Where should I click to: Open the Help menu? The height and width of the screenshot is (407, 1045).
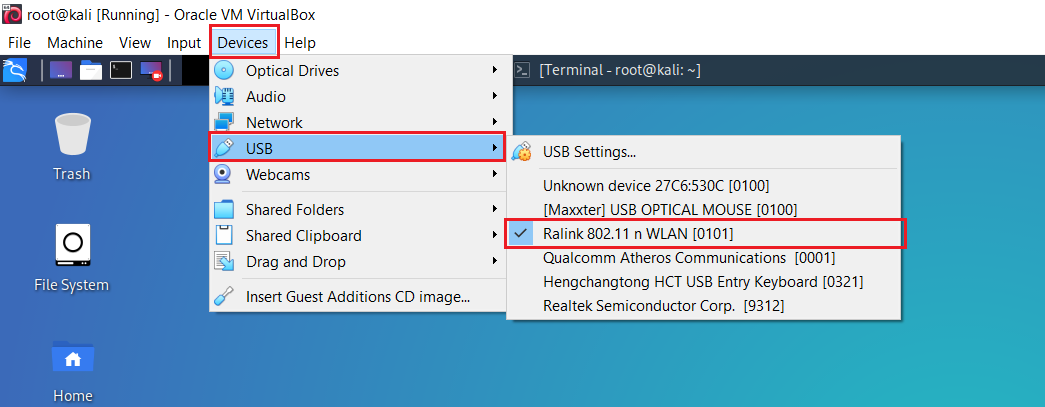tap(300, 43)
